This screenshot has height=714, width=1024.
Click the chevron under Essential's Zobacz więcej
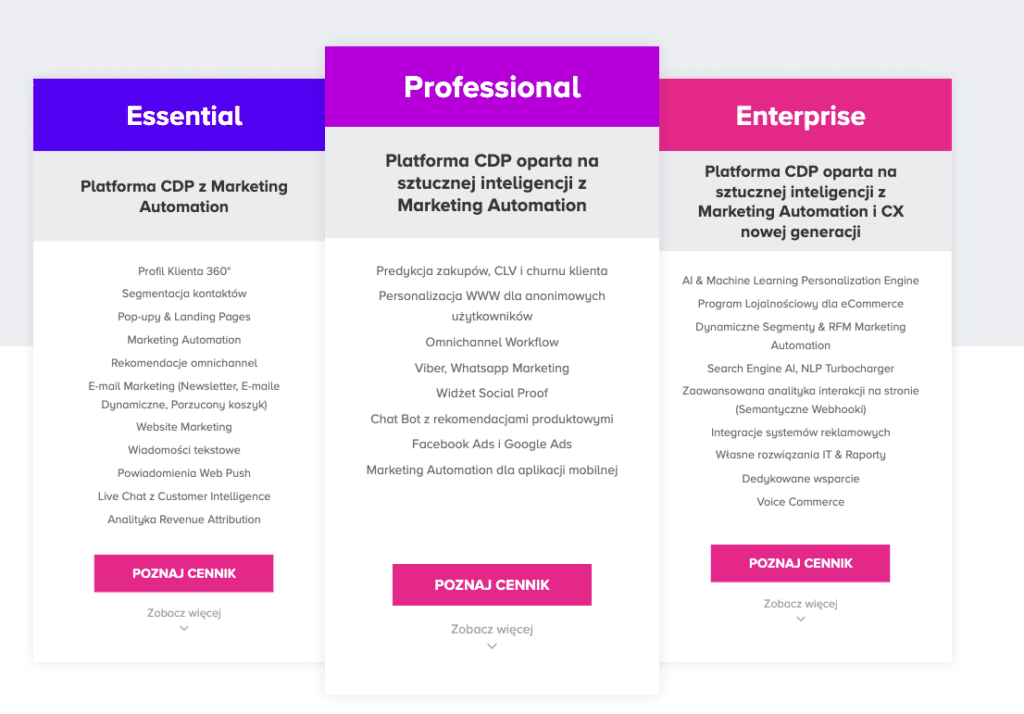(184, 628)
